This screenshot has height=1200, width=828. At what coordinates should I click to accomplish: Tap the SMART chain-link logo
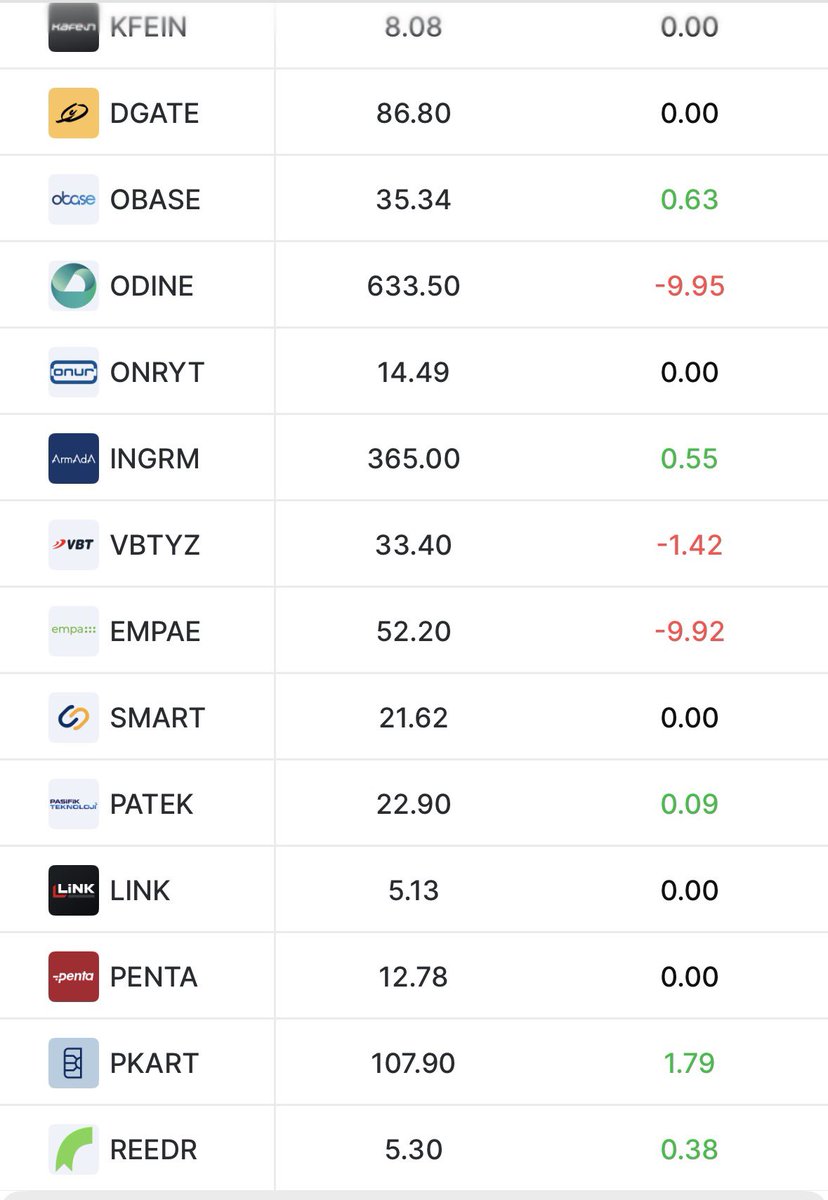click(x=74, y=718)
